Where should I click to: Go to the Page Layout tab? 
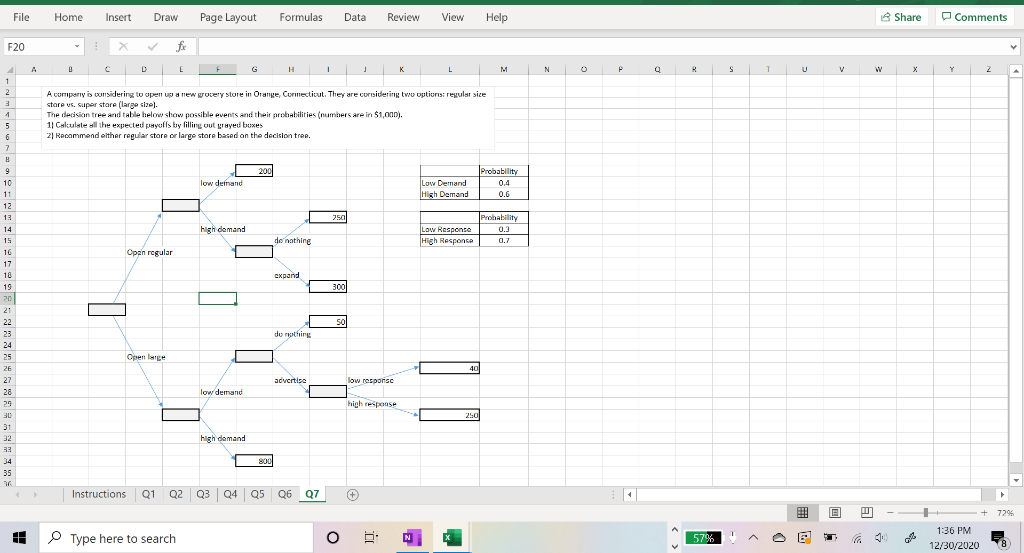point(228,17)
